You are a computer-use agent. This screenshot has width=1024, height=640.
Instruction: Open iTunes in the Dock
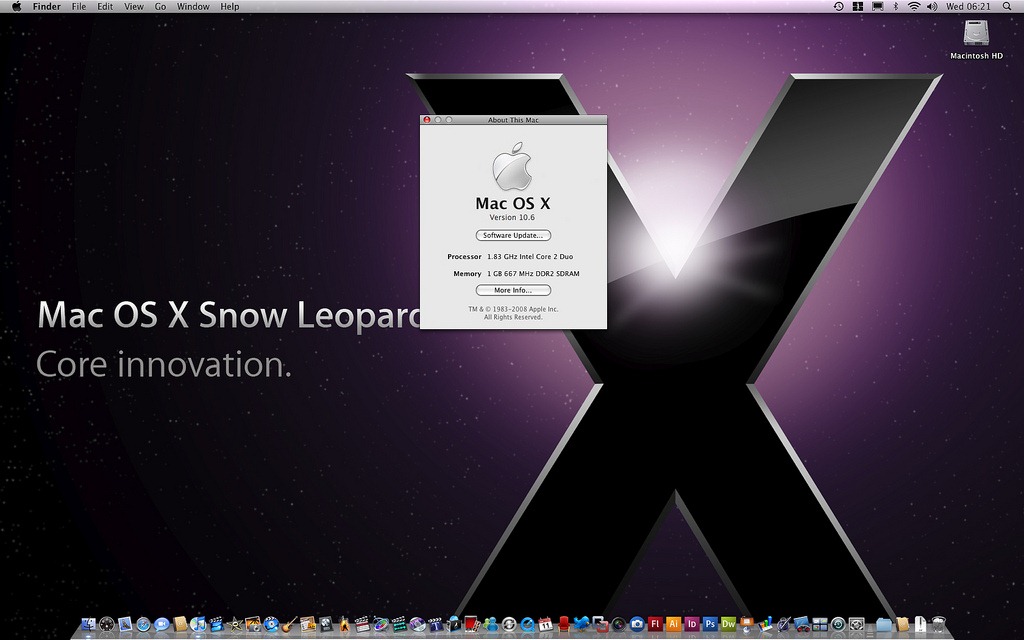[198, 625]
